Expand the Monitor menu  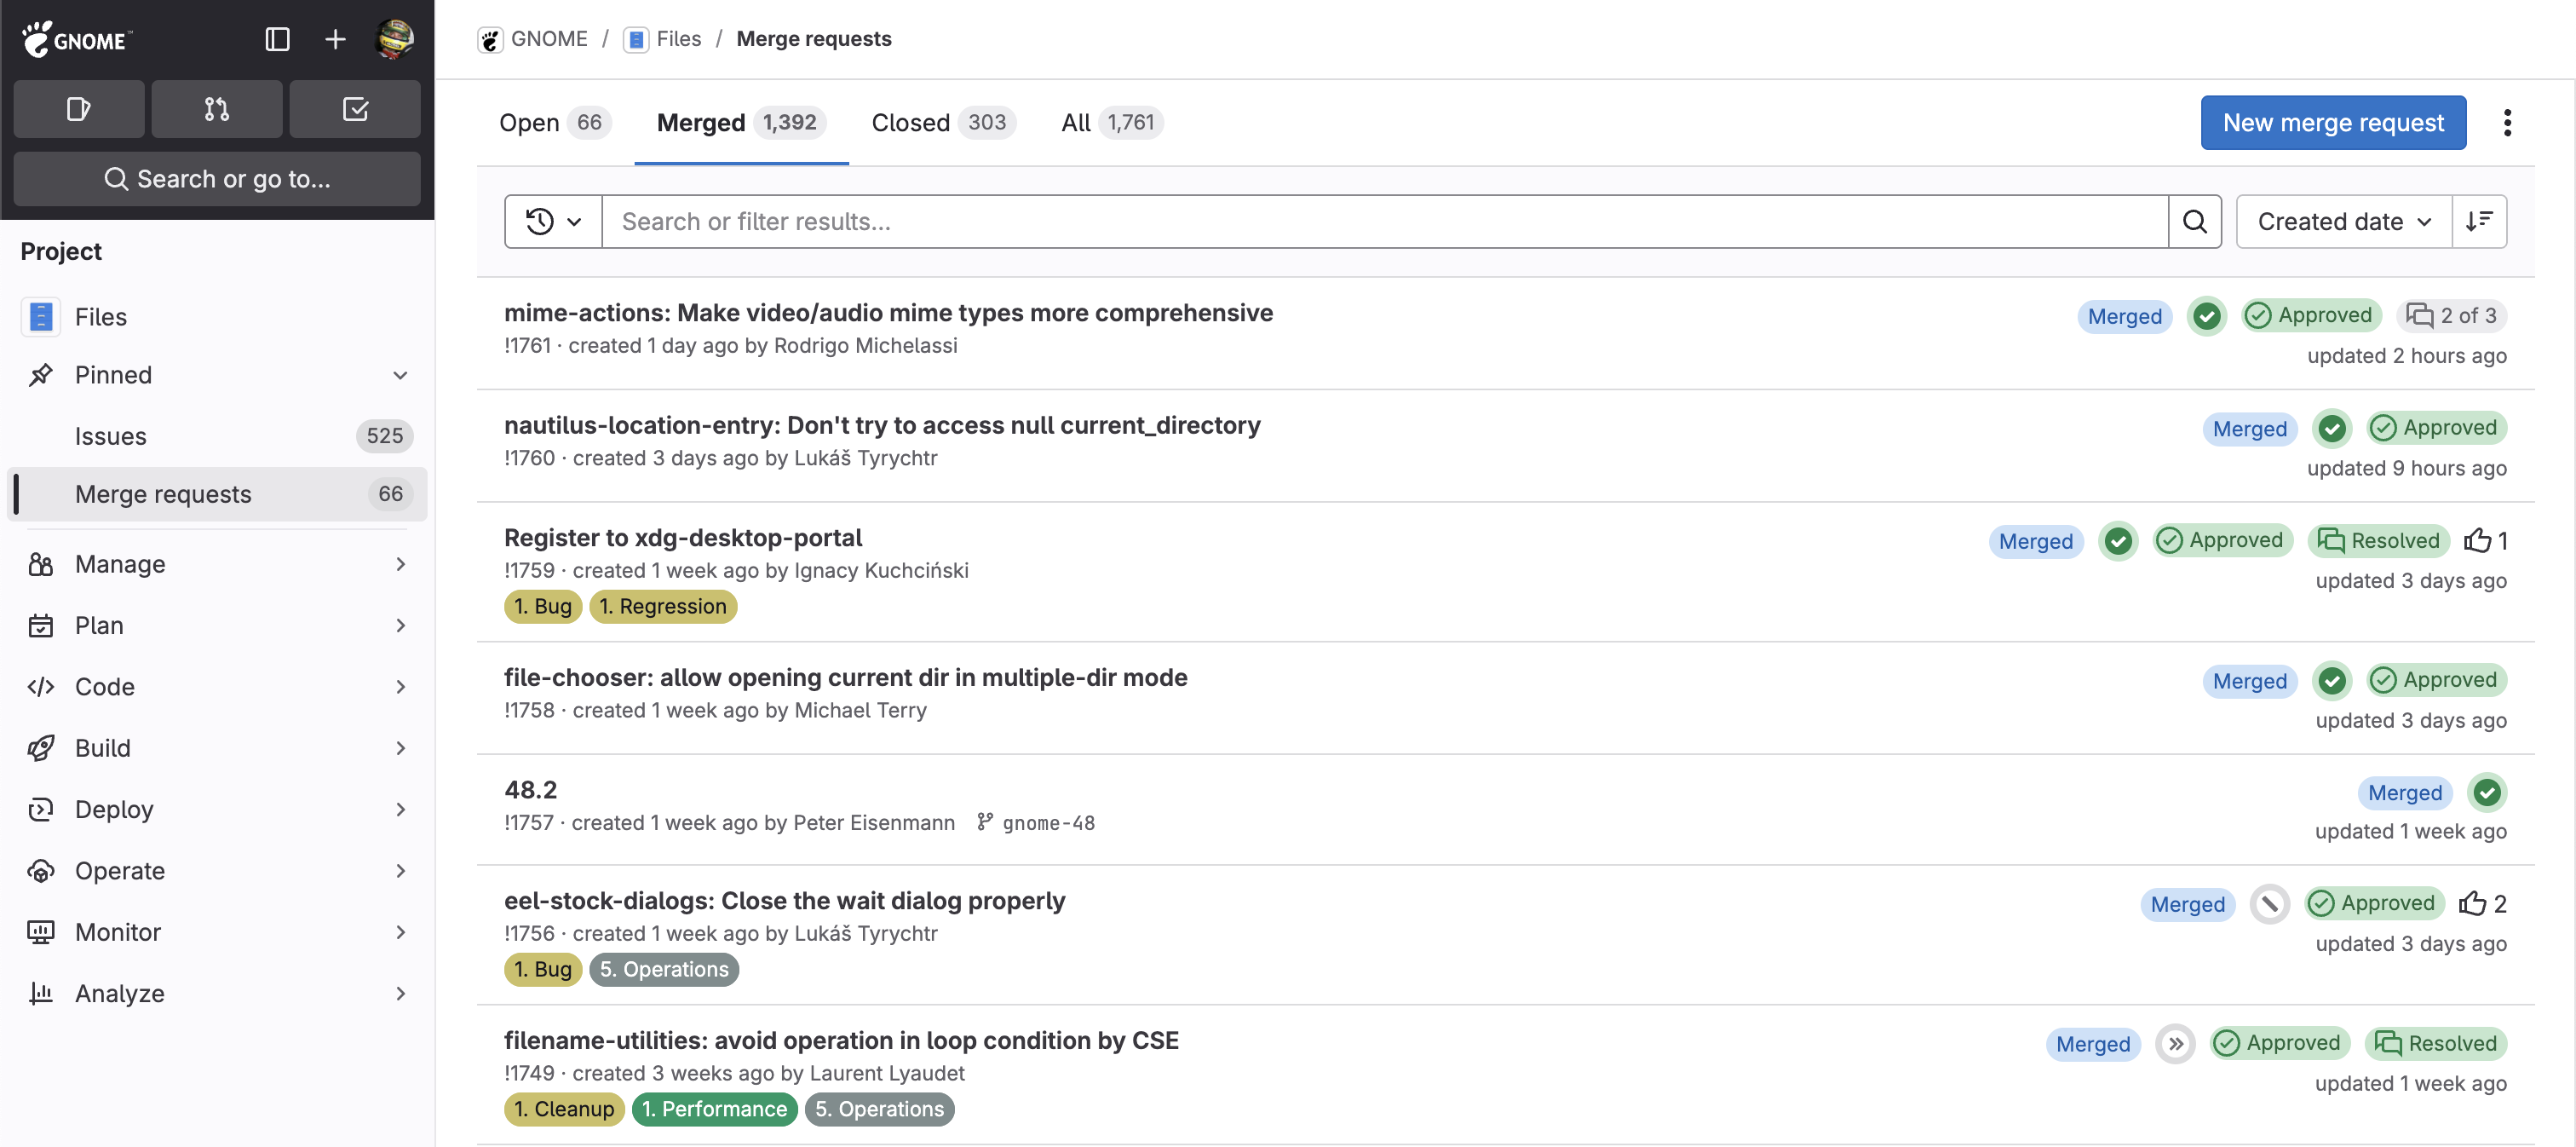point(217,932)
